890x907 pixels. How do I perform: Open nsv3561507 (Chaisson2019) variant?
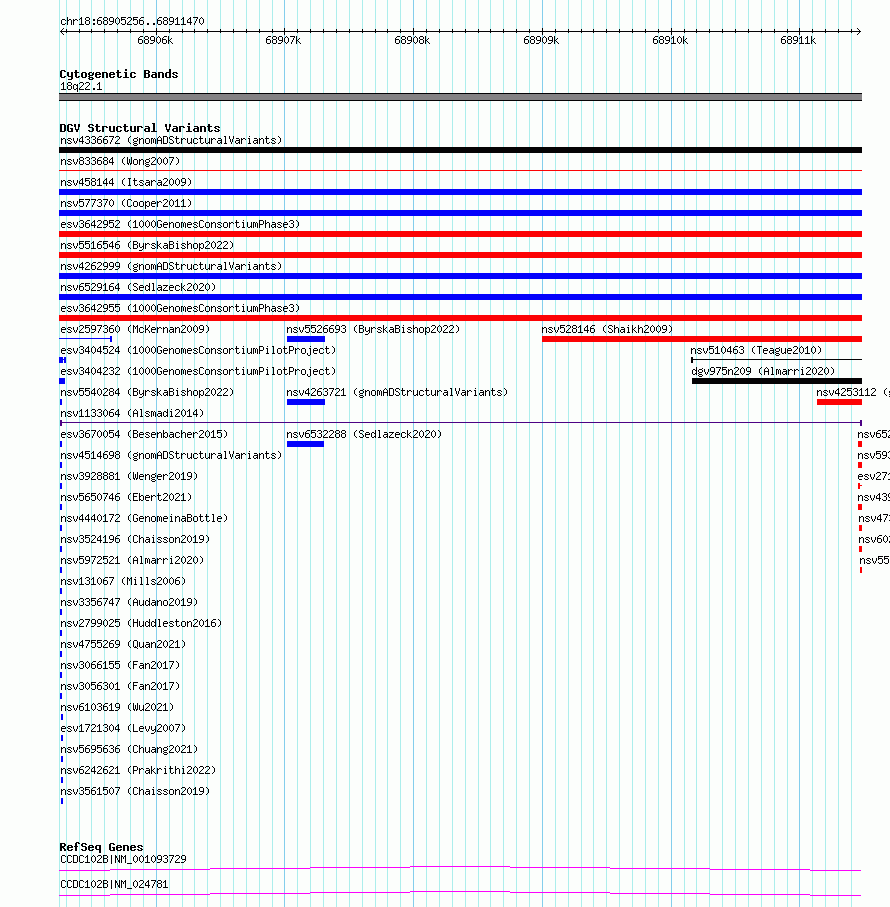point(135,791)
